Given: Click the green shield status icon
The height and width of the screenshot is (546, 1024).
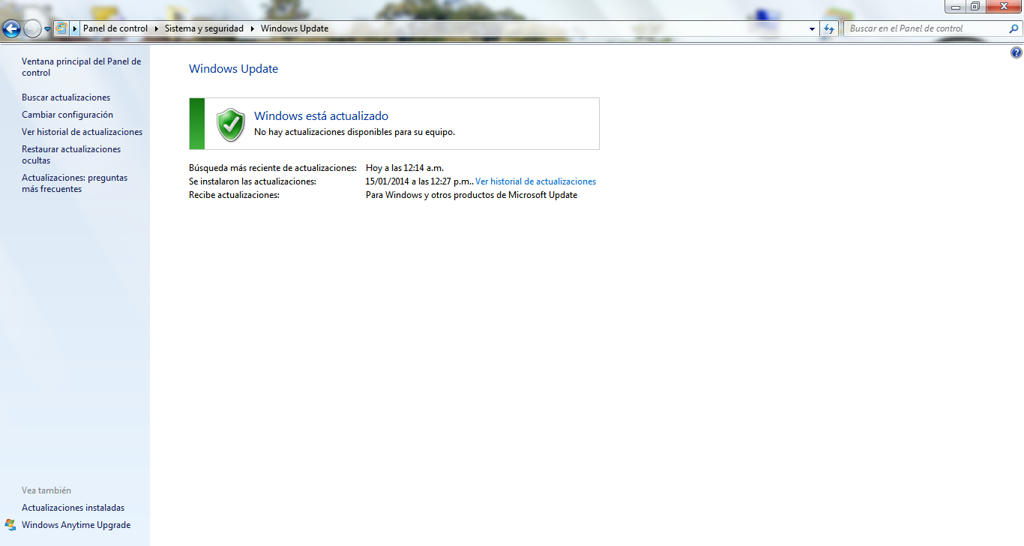Looking at the screenshot, I should [231, 124].
